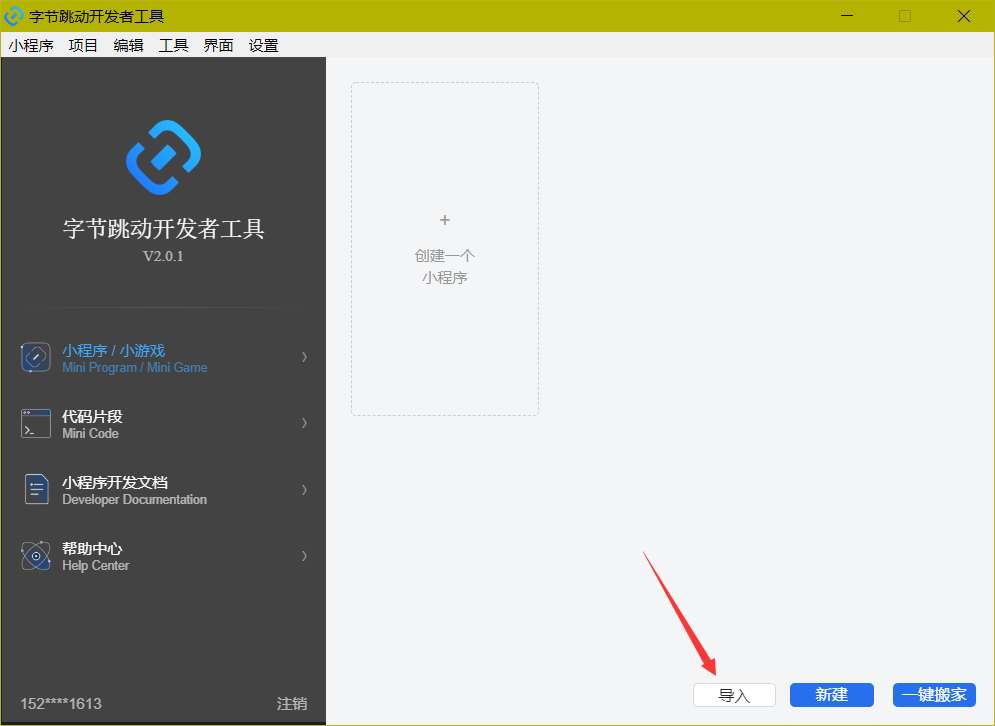
Task: Click the 创建一个小程序 placeholder card
Action: (x=445, y=249)
